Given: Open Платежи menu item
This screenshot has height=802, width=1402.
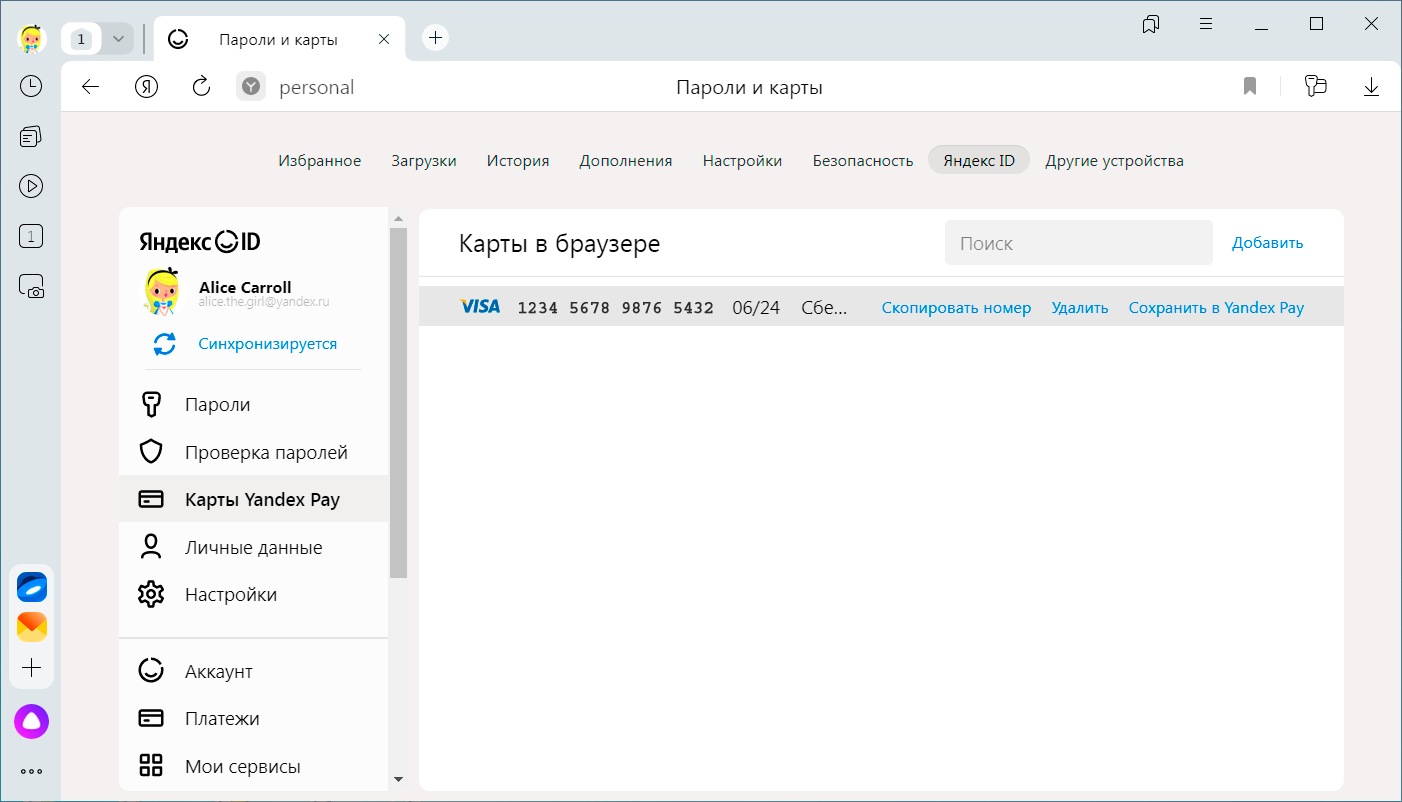Looking at the screenshot, I should (254, 718).
